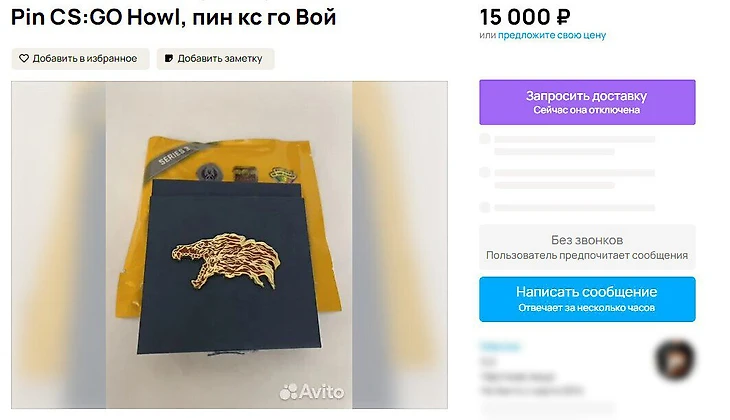
Task: Click the first loading placeholder row
Action: pyautogui.click(x=568, y=145)
